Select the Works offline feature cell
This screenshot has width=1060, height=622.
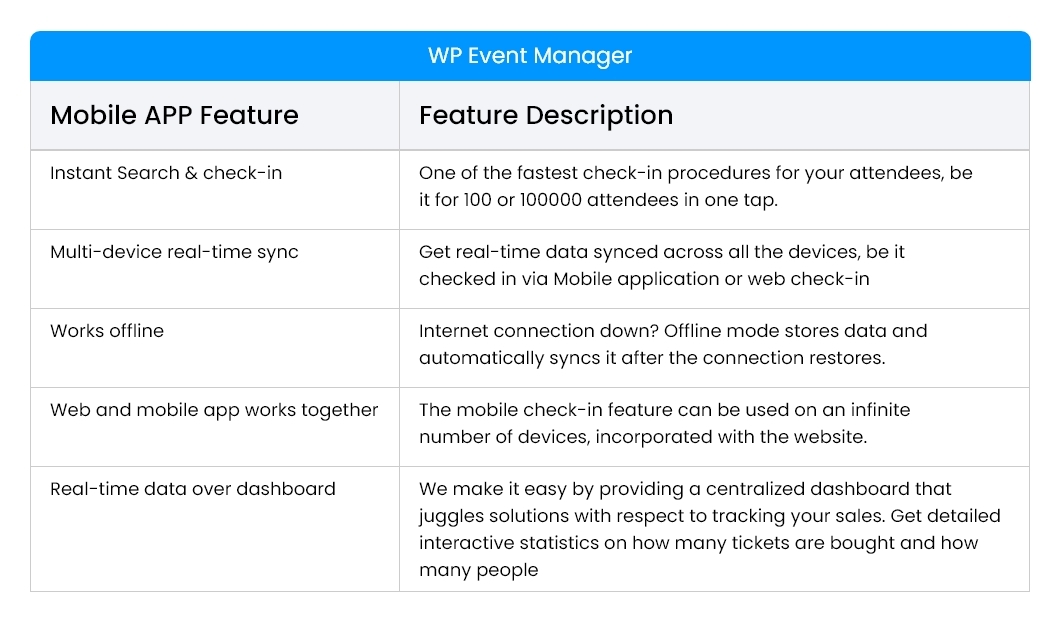107,331
